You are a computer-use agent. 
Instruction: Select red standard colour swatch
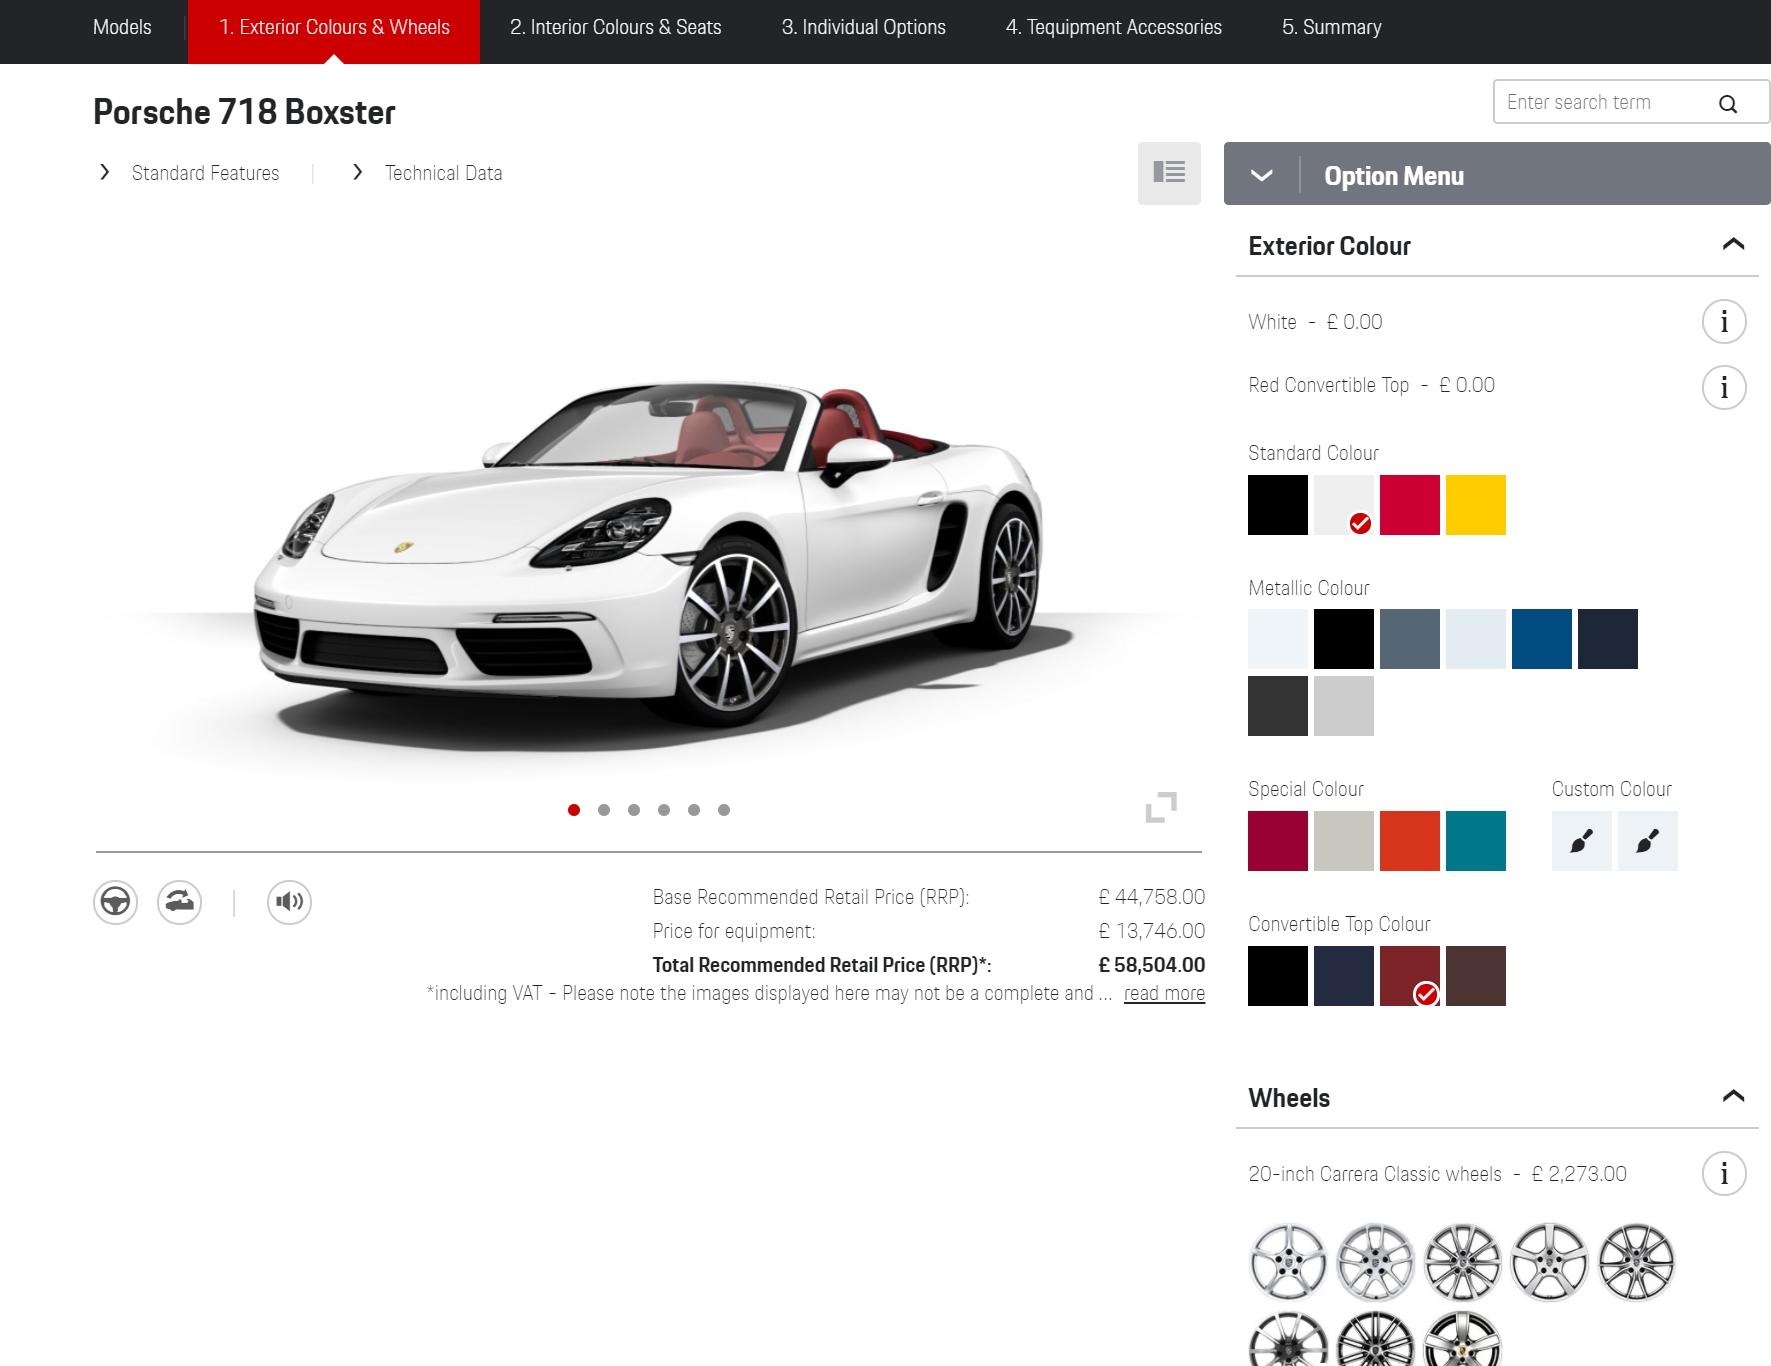(1410, 505)
